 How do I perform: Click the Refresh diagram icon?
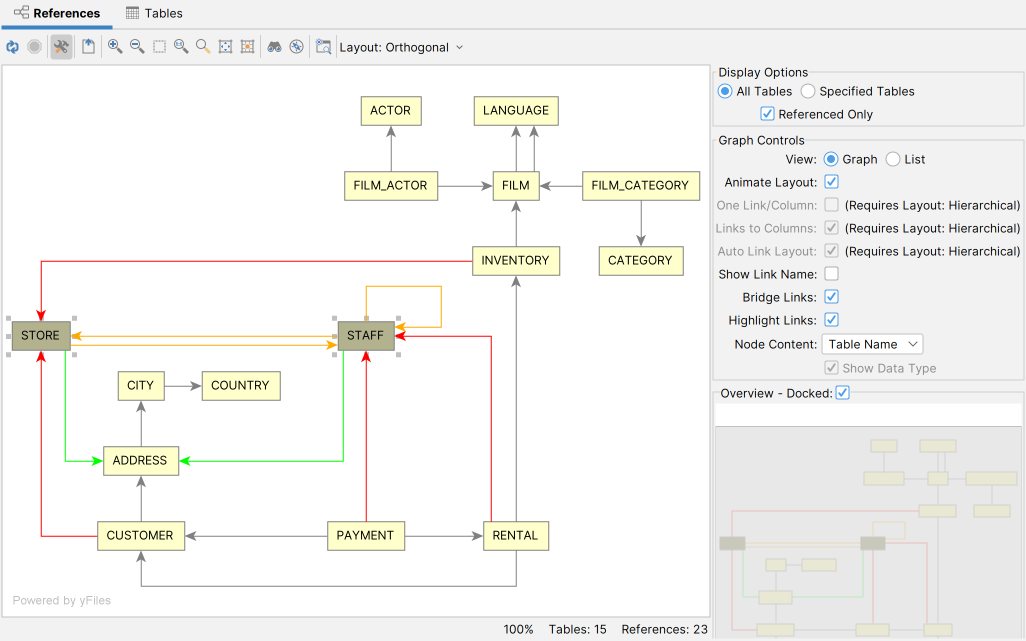[x=12, y=46]
